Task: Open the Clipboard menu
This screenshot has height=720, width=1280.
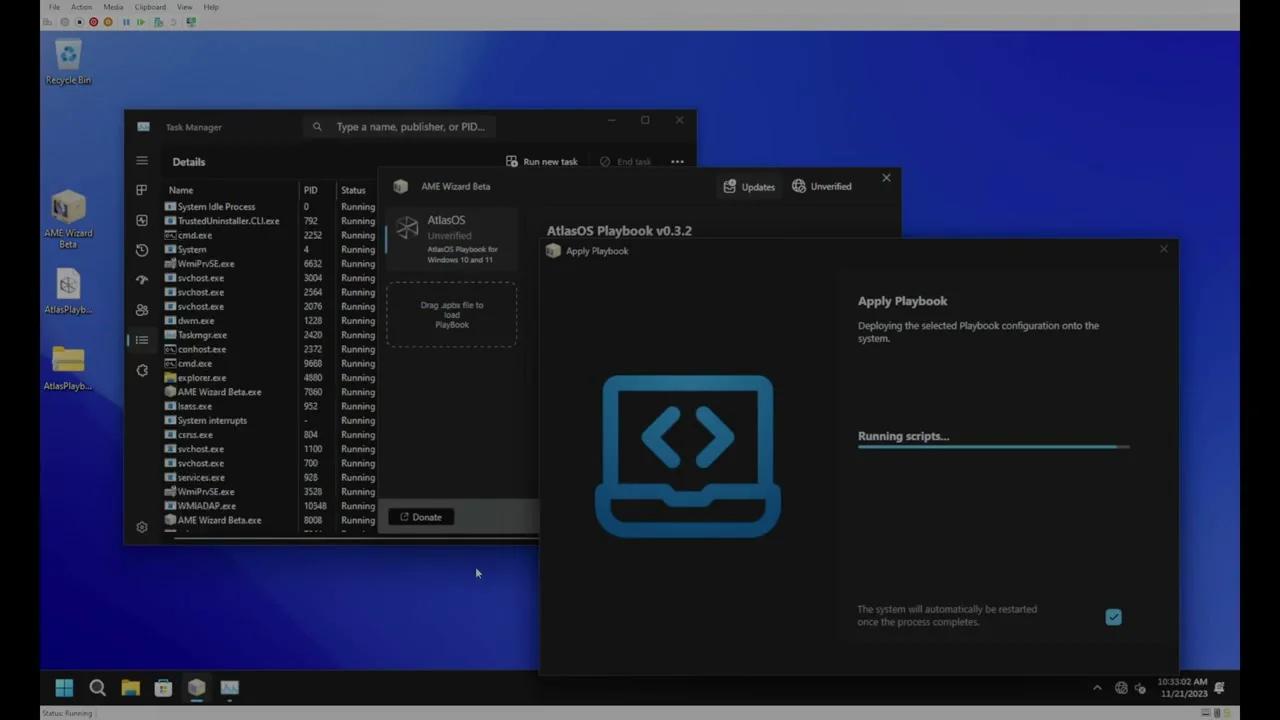Action: click(x=149, y=7)
